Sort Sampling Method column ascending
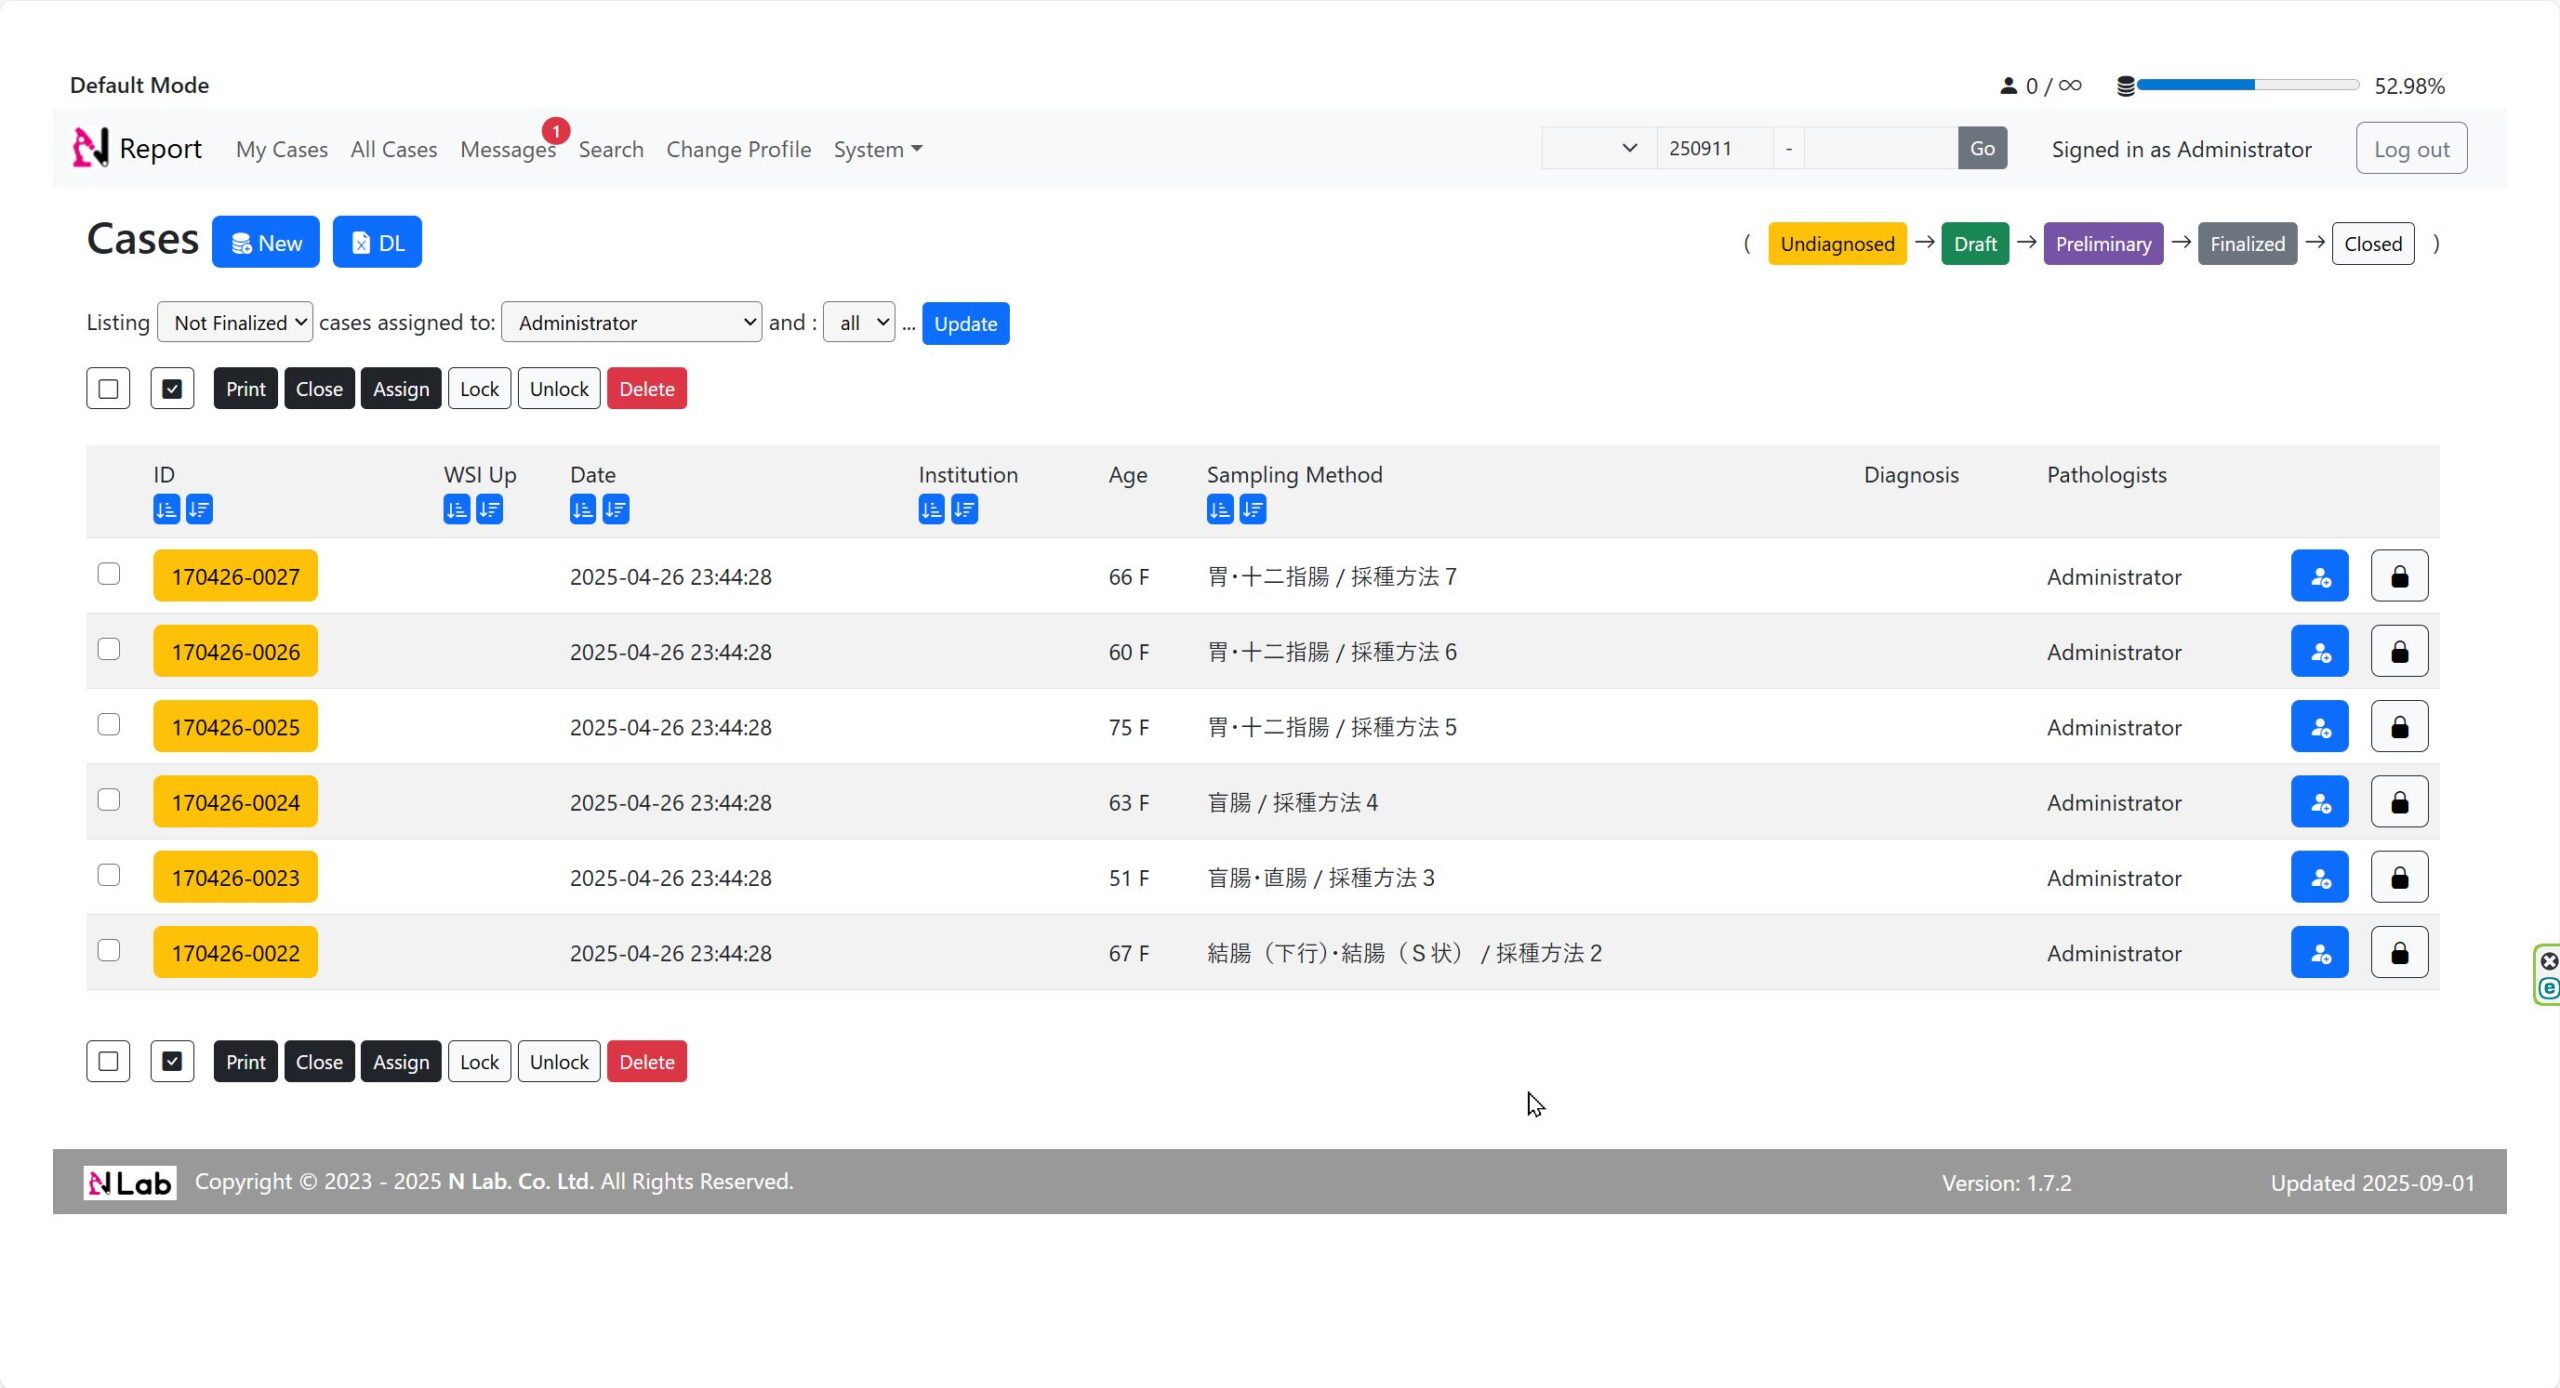Viewport: 2560px width, 1388px height. (1220, 510)
